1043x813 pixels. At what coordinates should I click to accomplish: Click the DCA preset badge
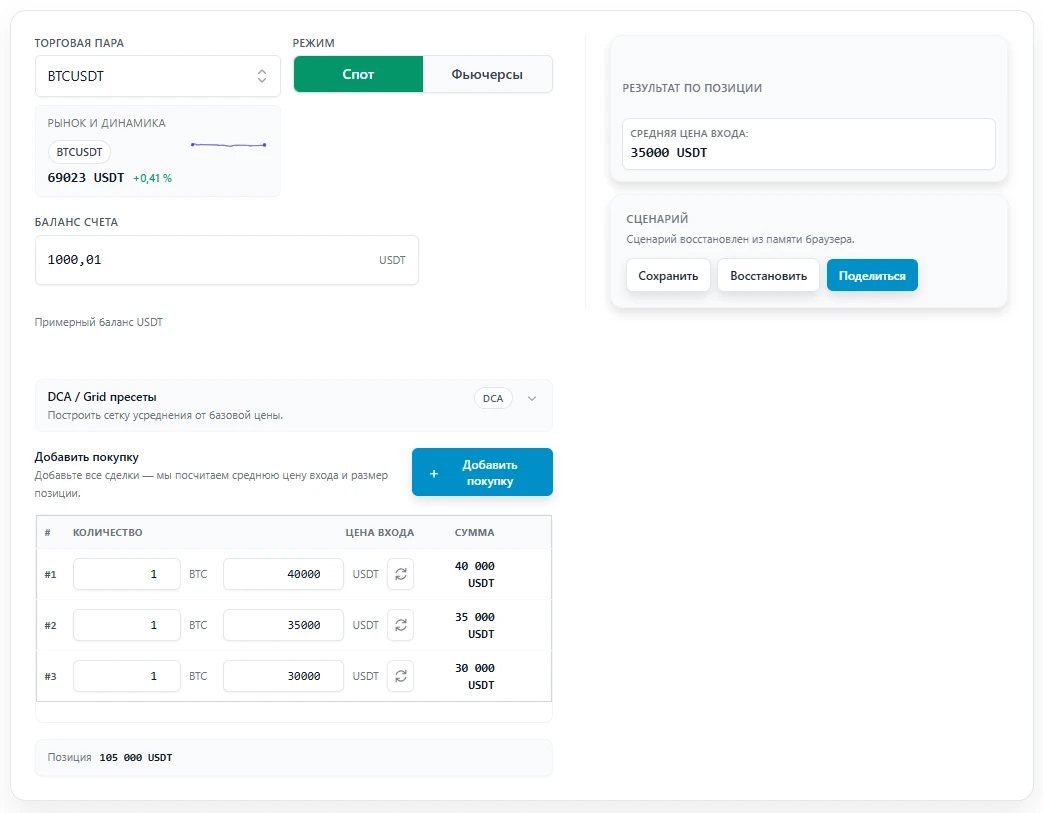click(493, 399)
